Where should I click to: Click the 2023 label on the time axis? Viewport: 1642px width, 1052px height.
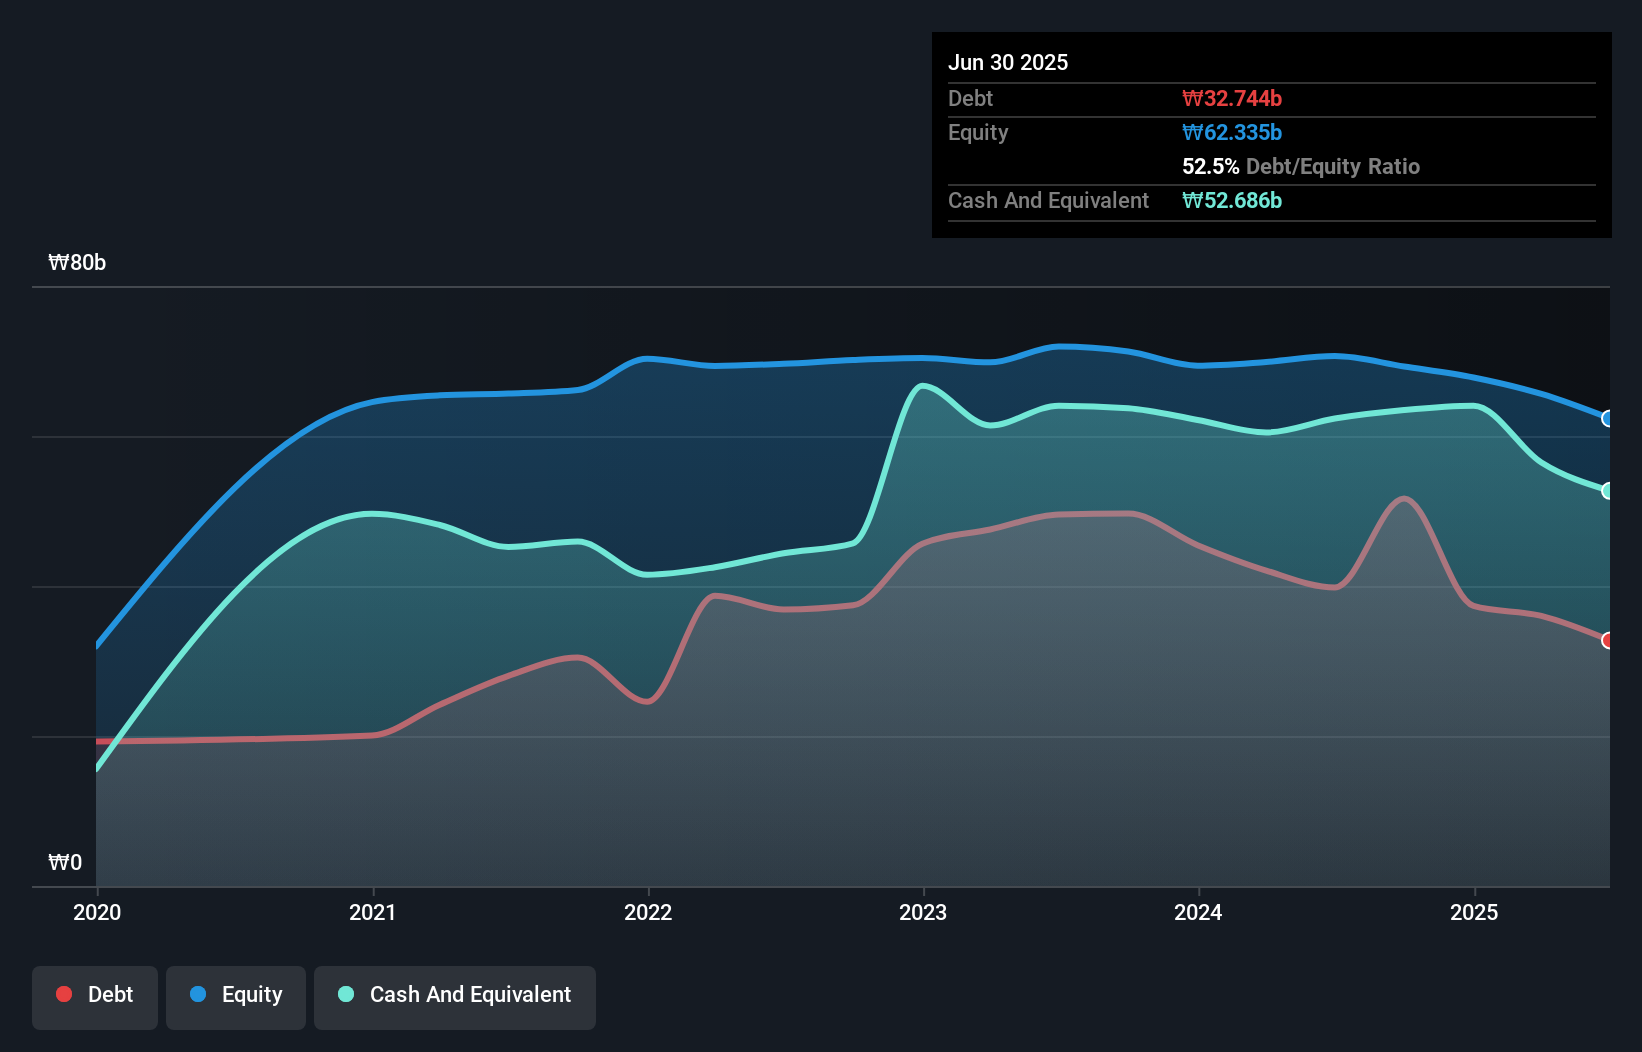(924, 912)
